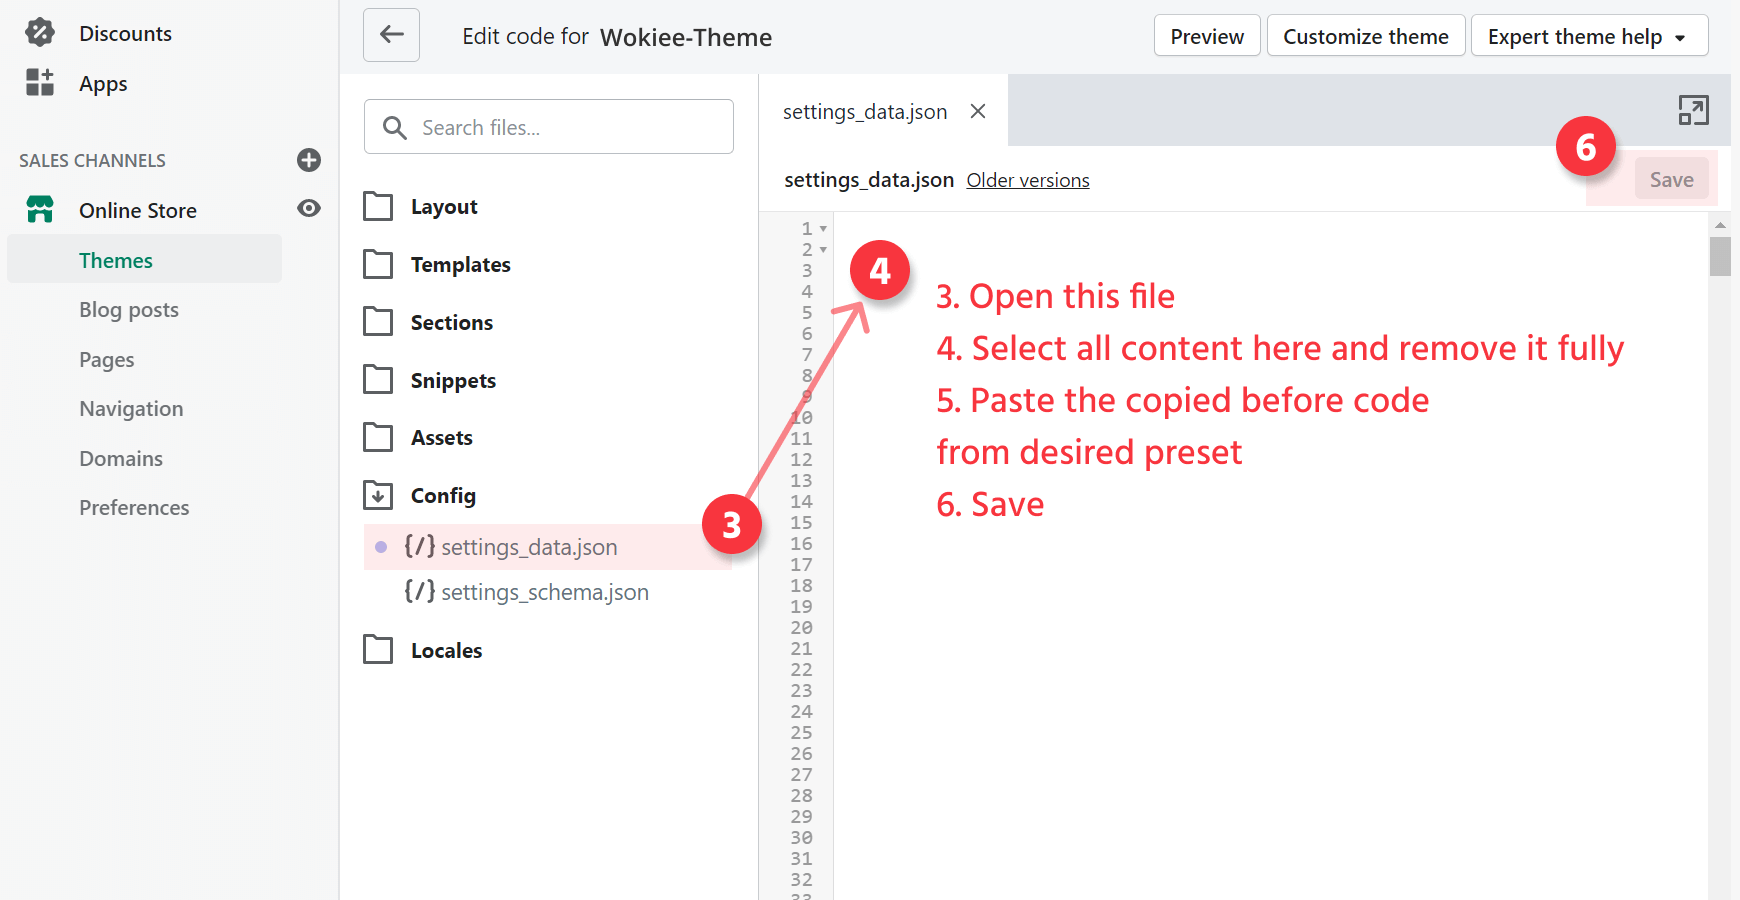Collapse the Config folder
Viewport: 1740px width, 900px height.
(443, 496)
